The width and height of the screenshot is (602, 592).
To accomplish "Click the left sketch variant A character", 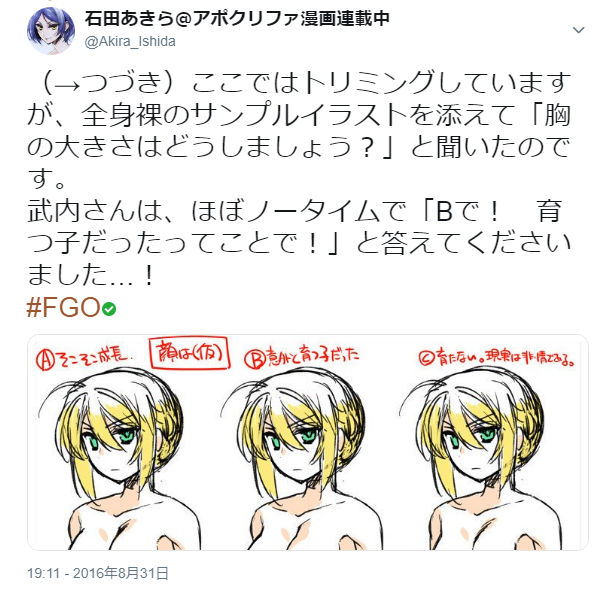I will click(119, 459).
